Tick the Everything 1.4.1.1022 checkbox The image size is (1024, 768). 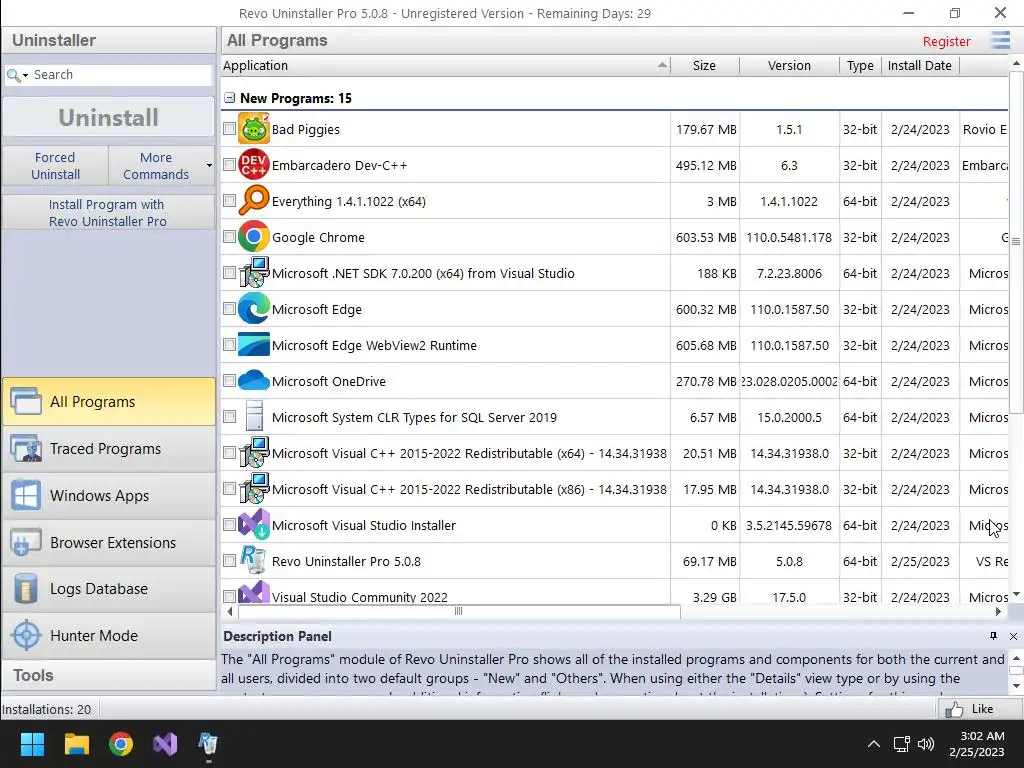(x=229, y=200)
